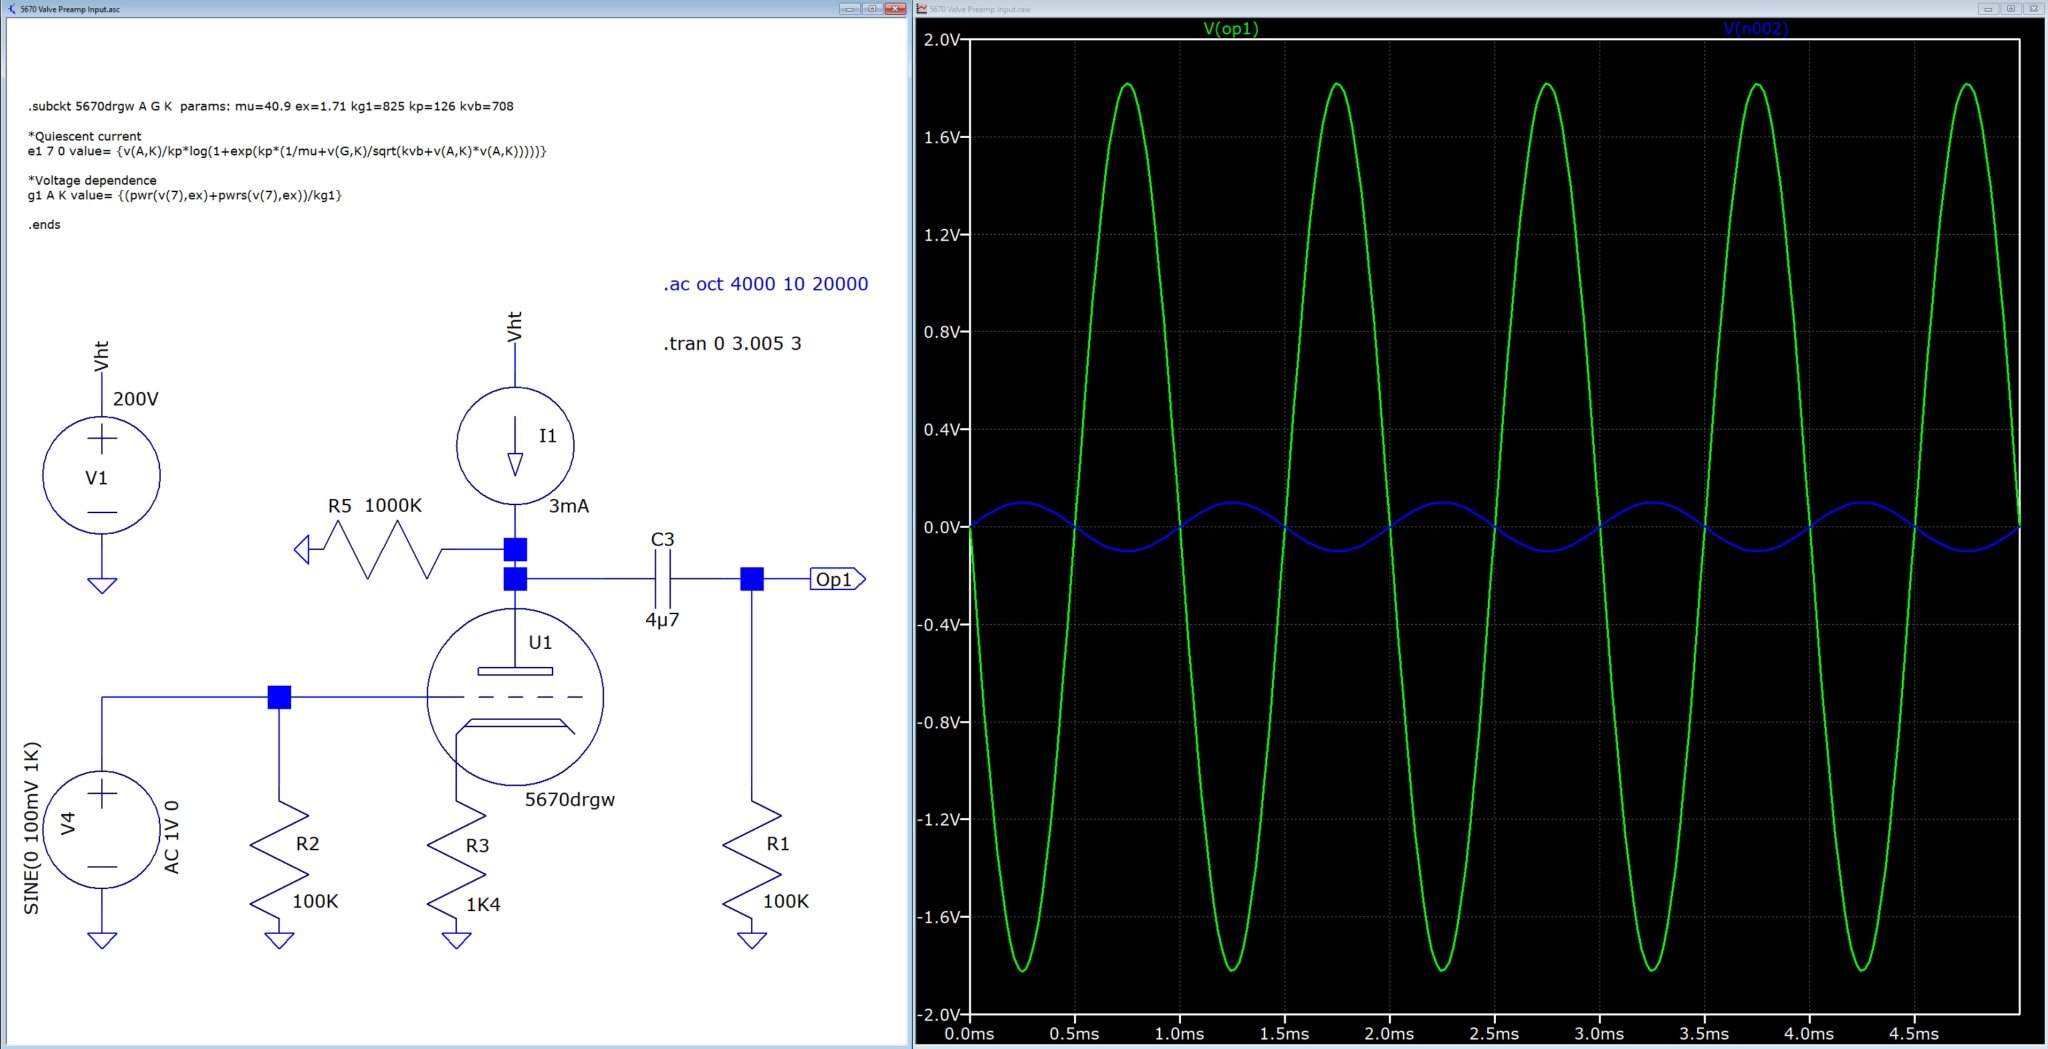Click the 1K4 value of R3
Image resolution: width=2048 pixels, height=1049 pixels.
point(483,905)
